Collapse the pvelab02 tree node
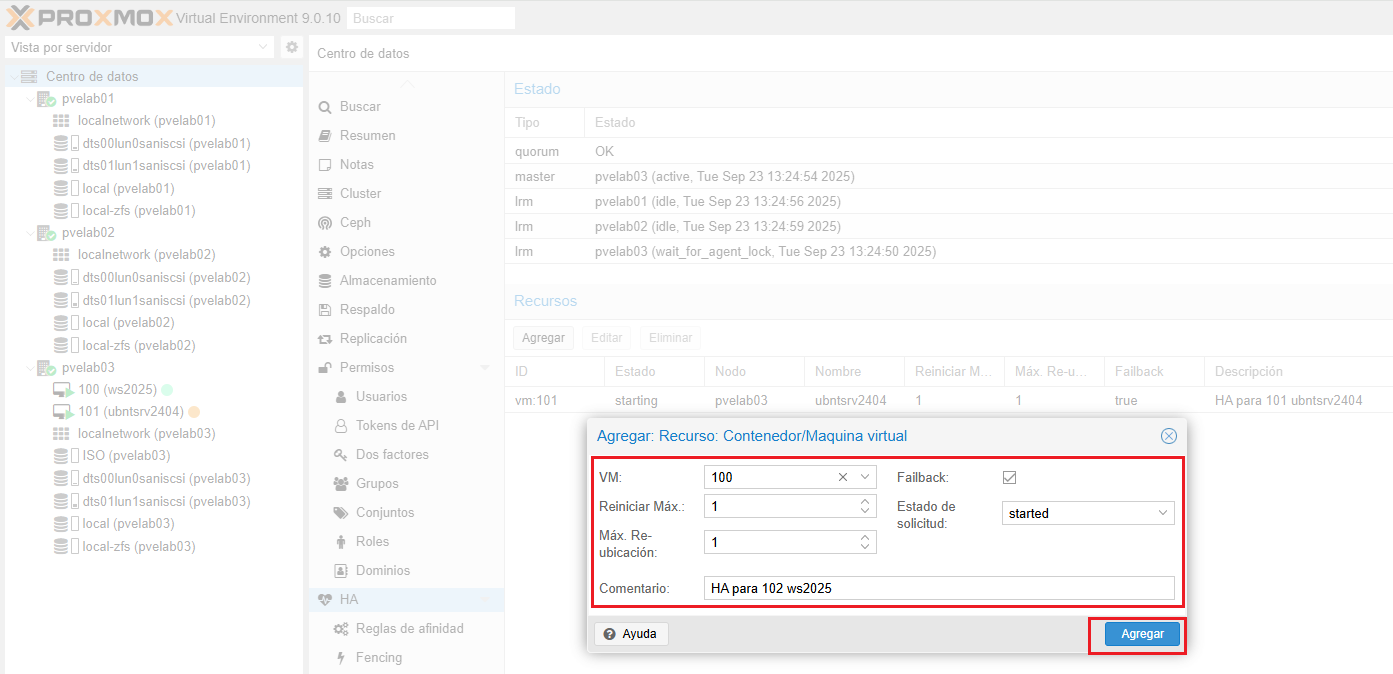This screenshot has width=1393, height=674. pos(30,233)
